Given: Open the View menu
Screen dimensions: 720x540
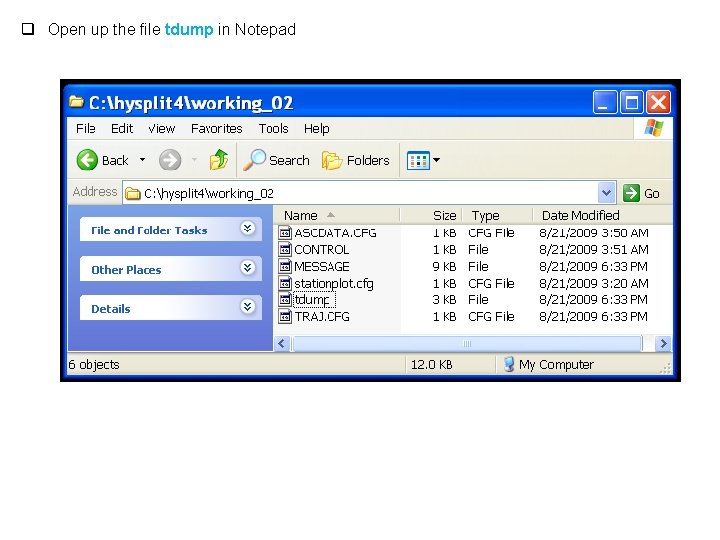Looking at the screenshot, I should 162,129.
